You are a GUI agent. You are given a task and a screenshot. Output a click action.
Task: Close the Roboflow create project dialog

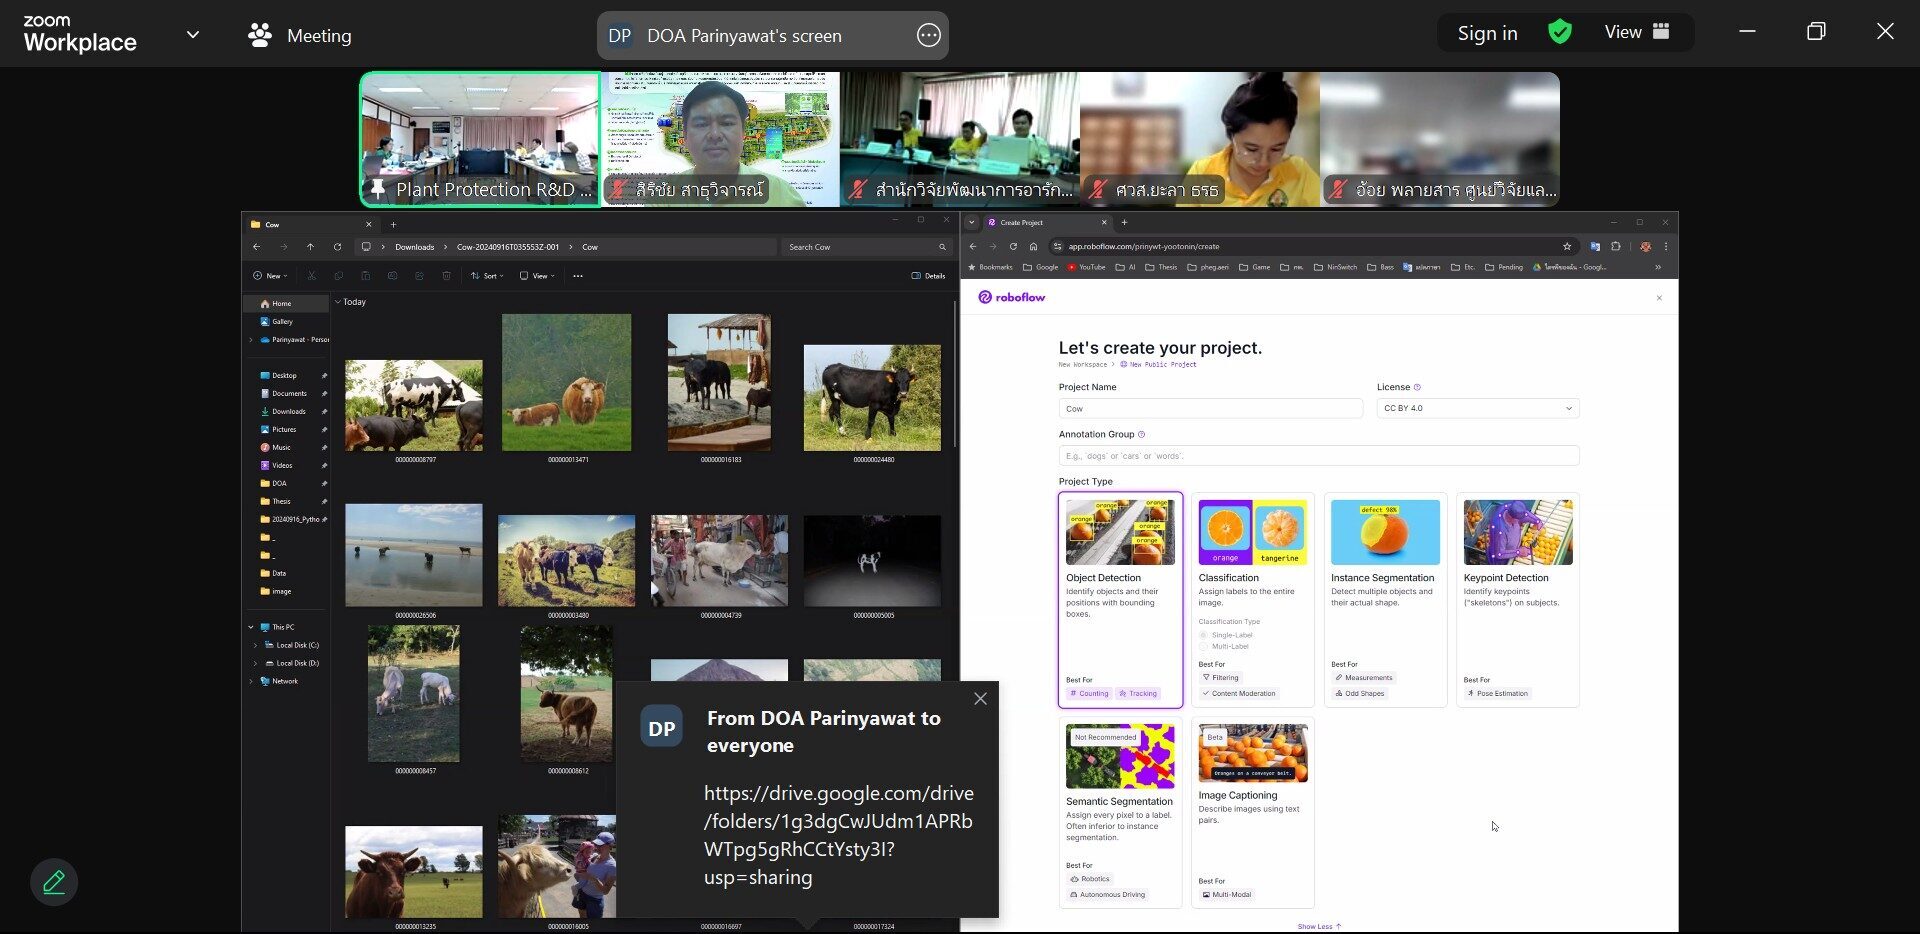[1659, 298]
